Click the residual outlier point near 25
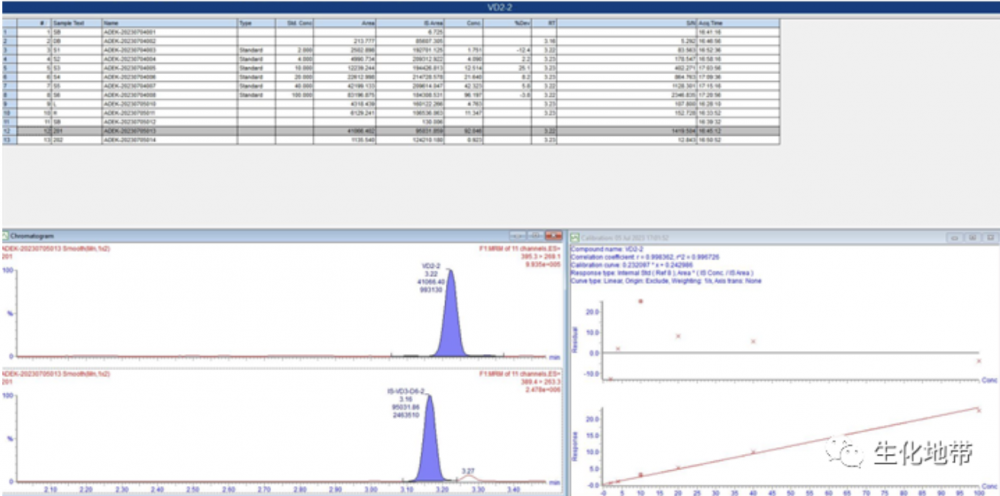 pyautogui.click(x=640, y=301)
